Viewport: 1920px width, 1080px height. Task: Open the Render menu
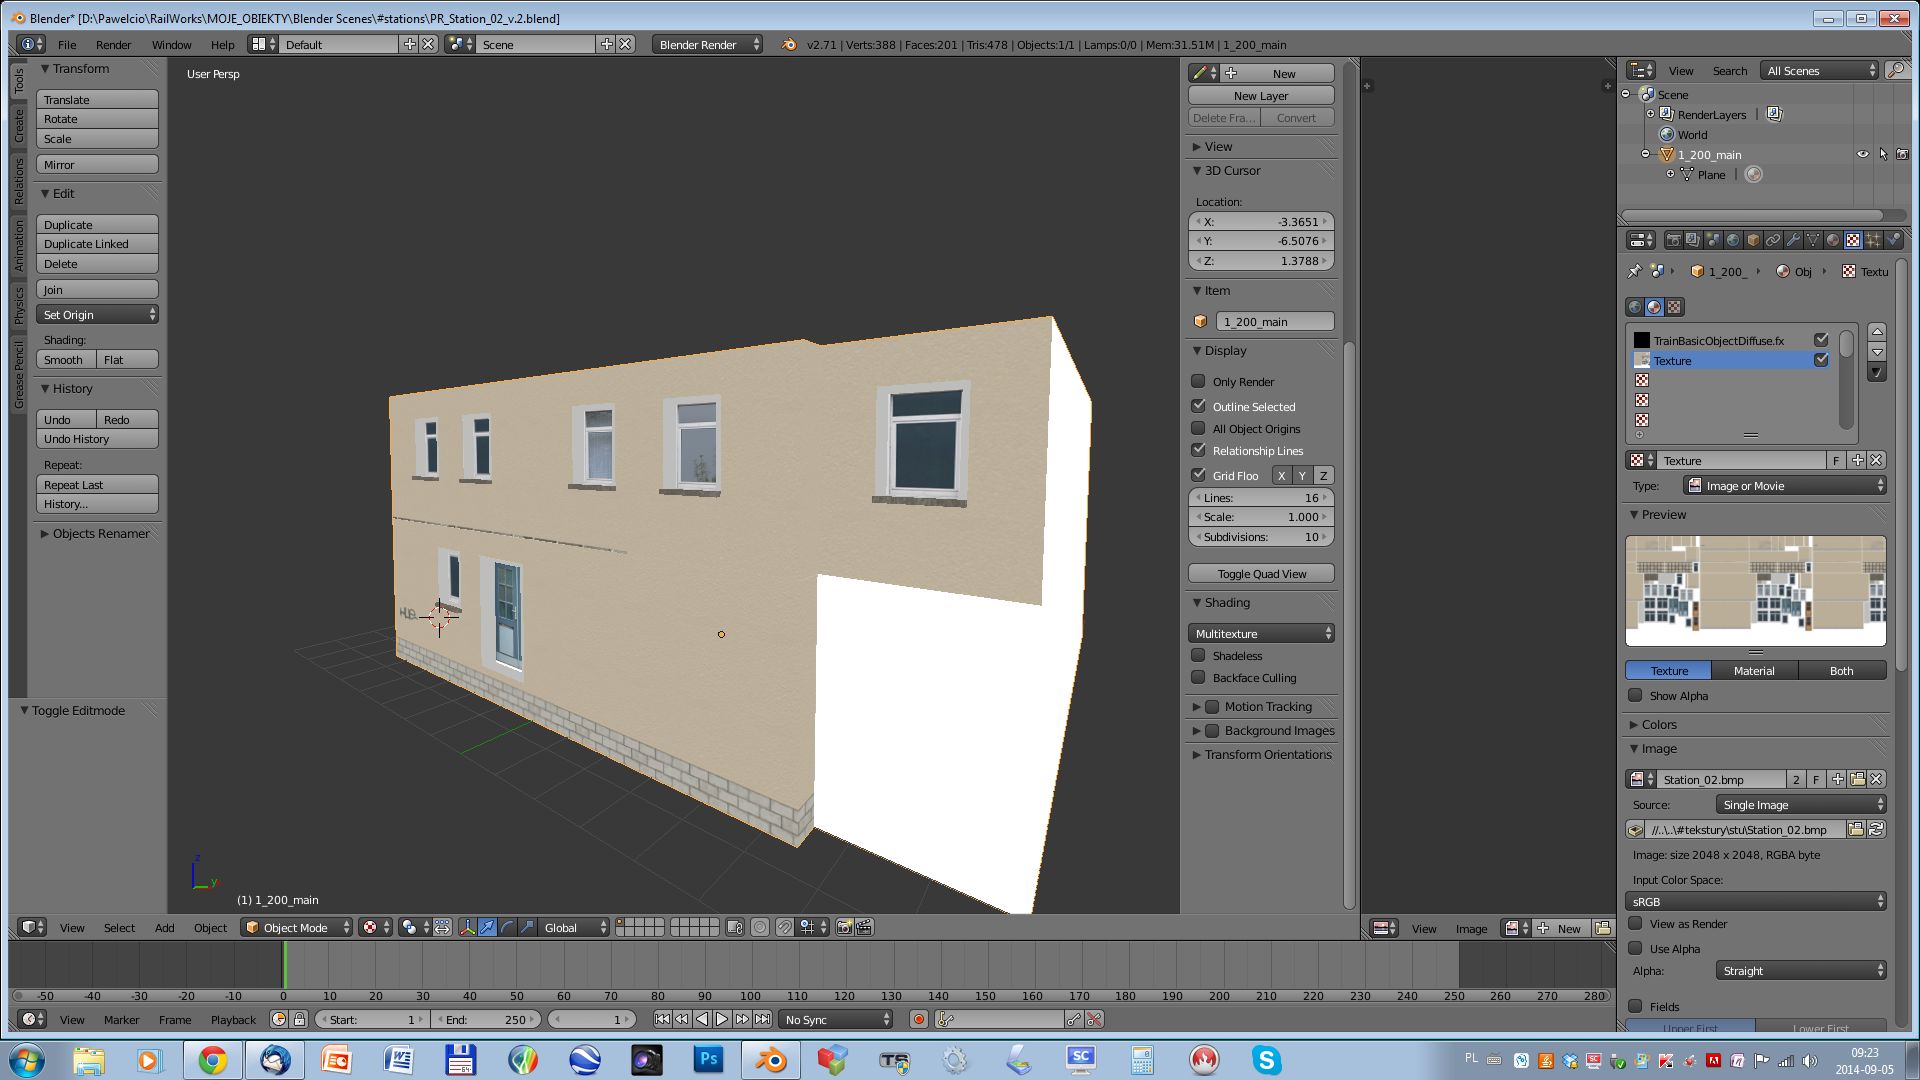coord(113,45)
